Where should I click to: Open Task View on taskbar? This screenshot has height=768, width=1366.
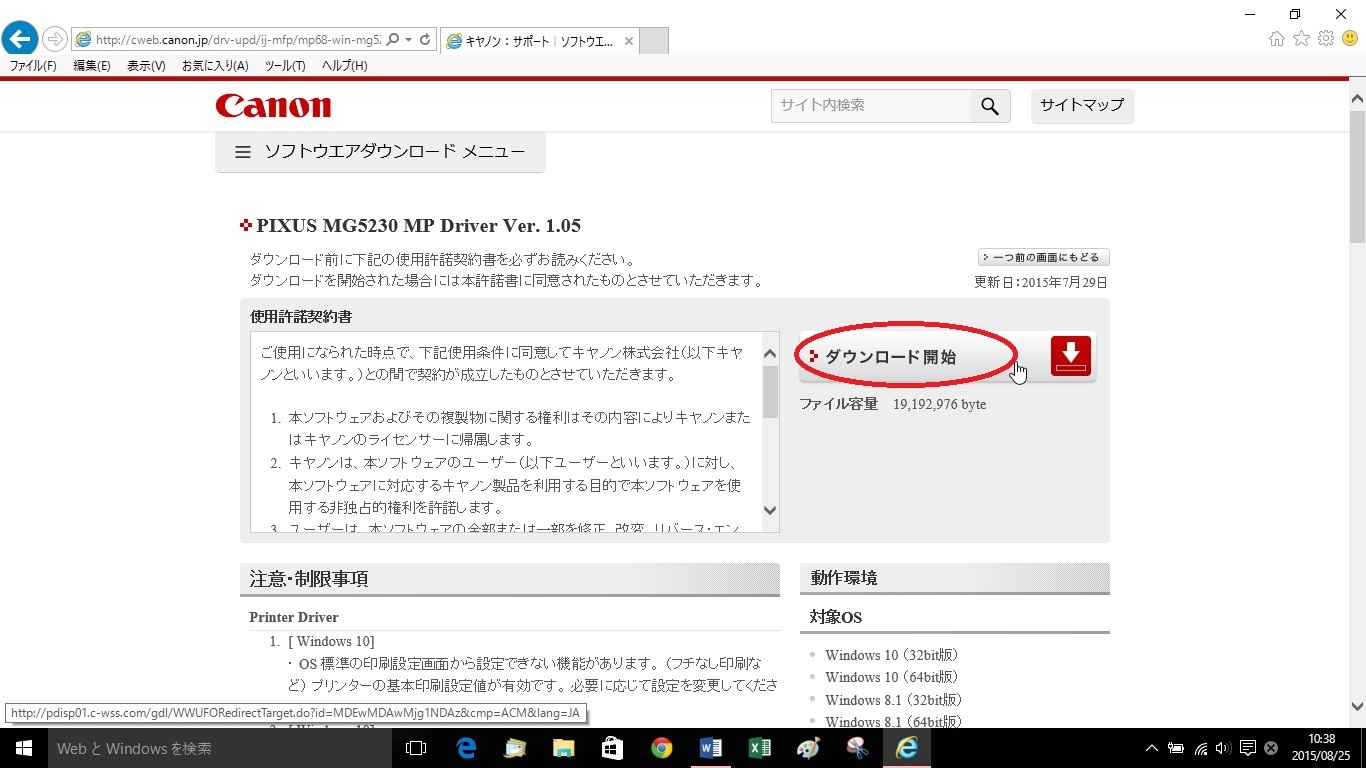(416, 748)
